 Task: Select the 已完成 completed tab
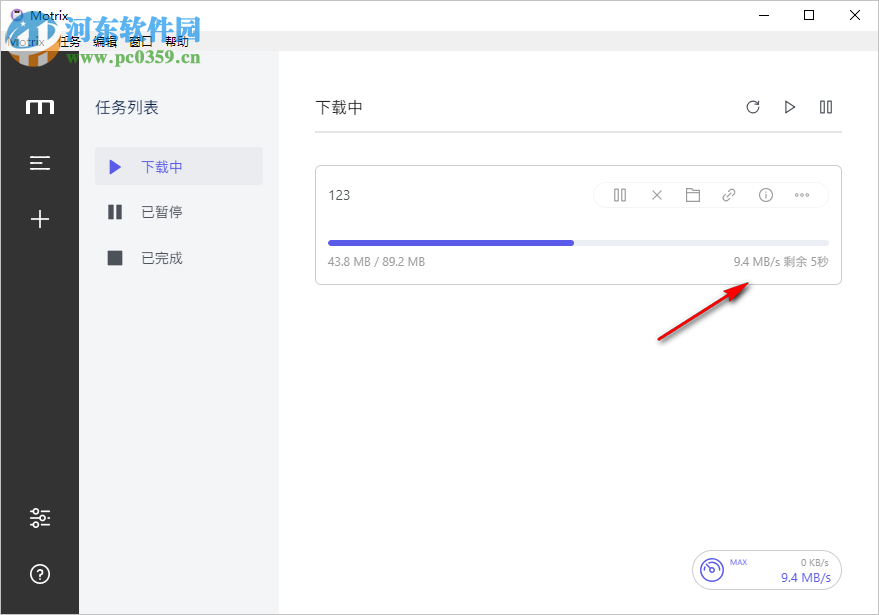pyautogui.click(x=179, y=258)
